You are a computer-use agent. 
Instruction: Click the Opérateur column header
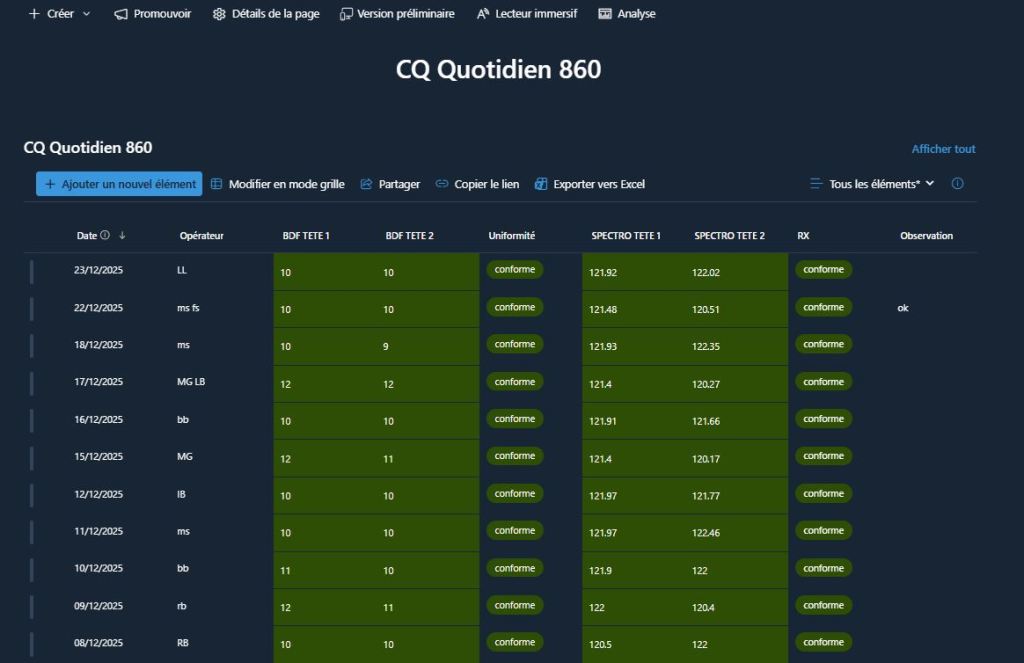click(x=201, y=236)
